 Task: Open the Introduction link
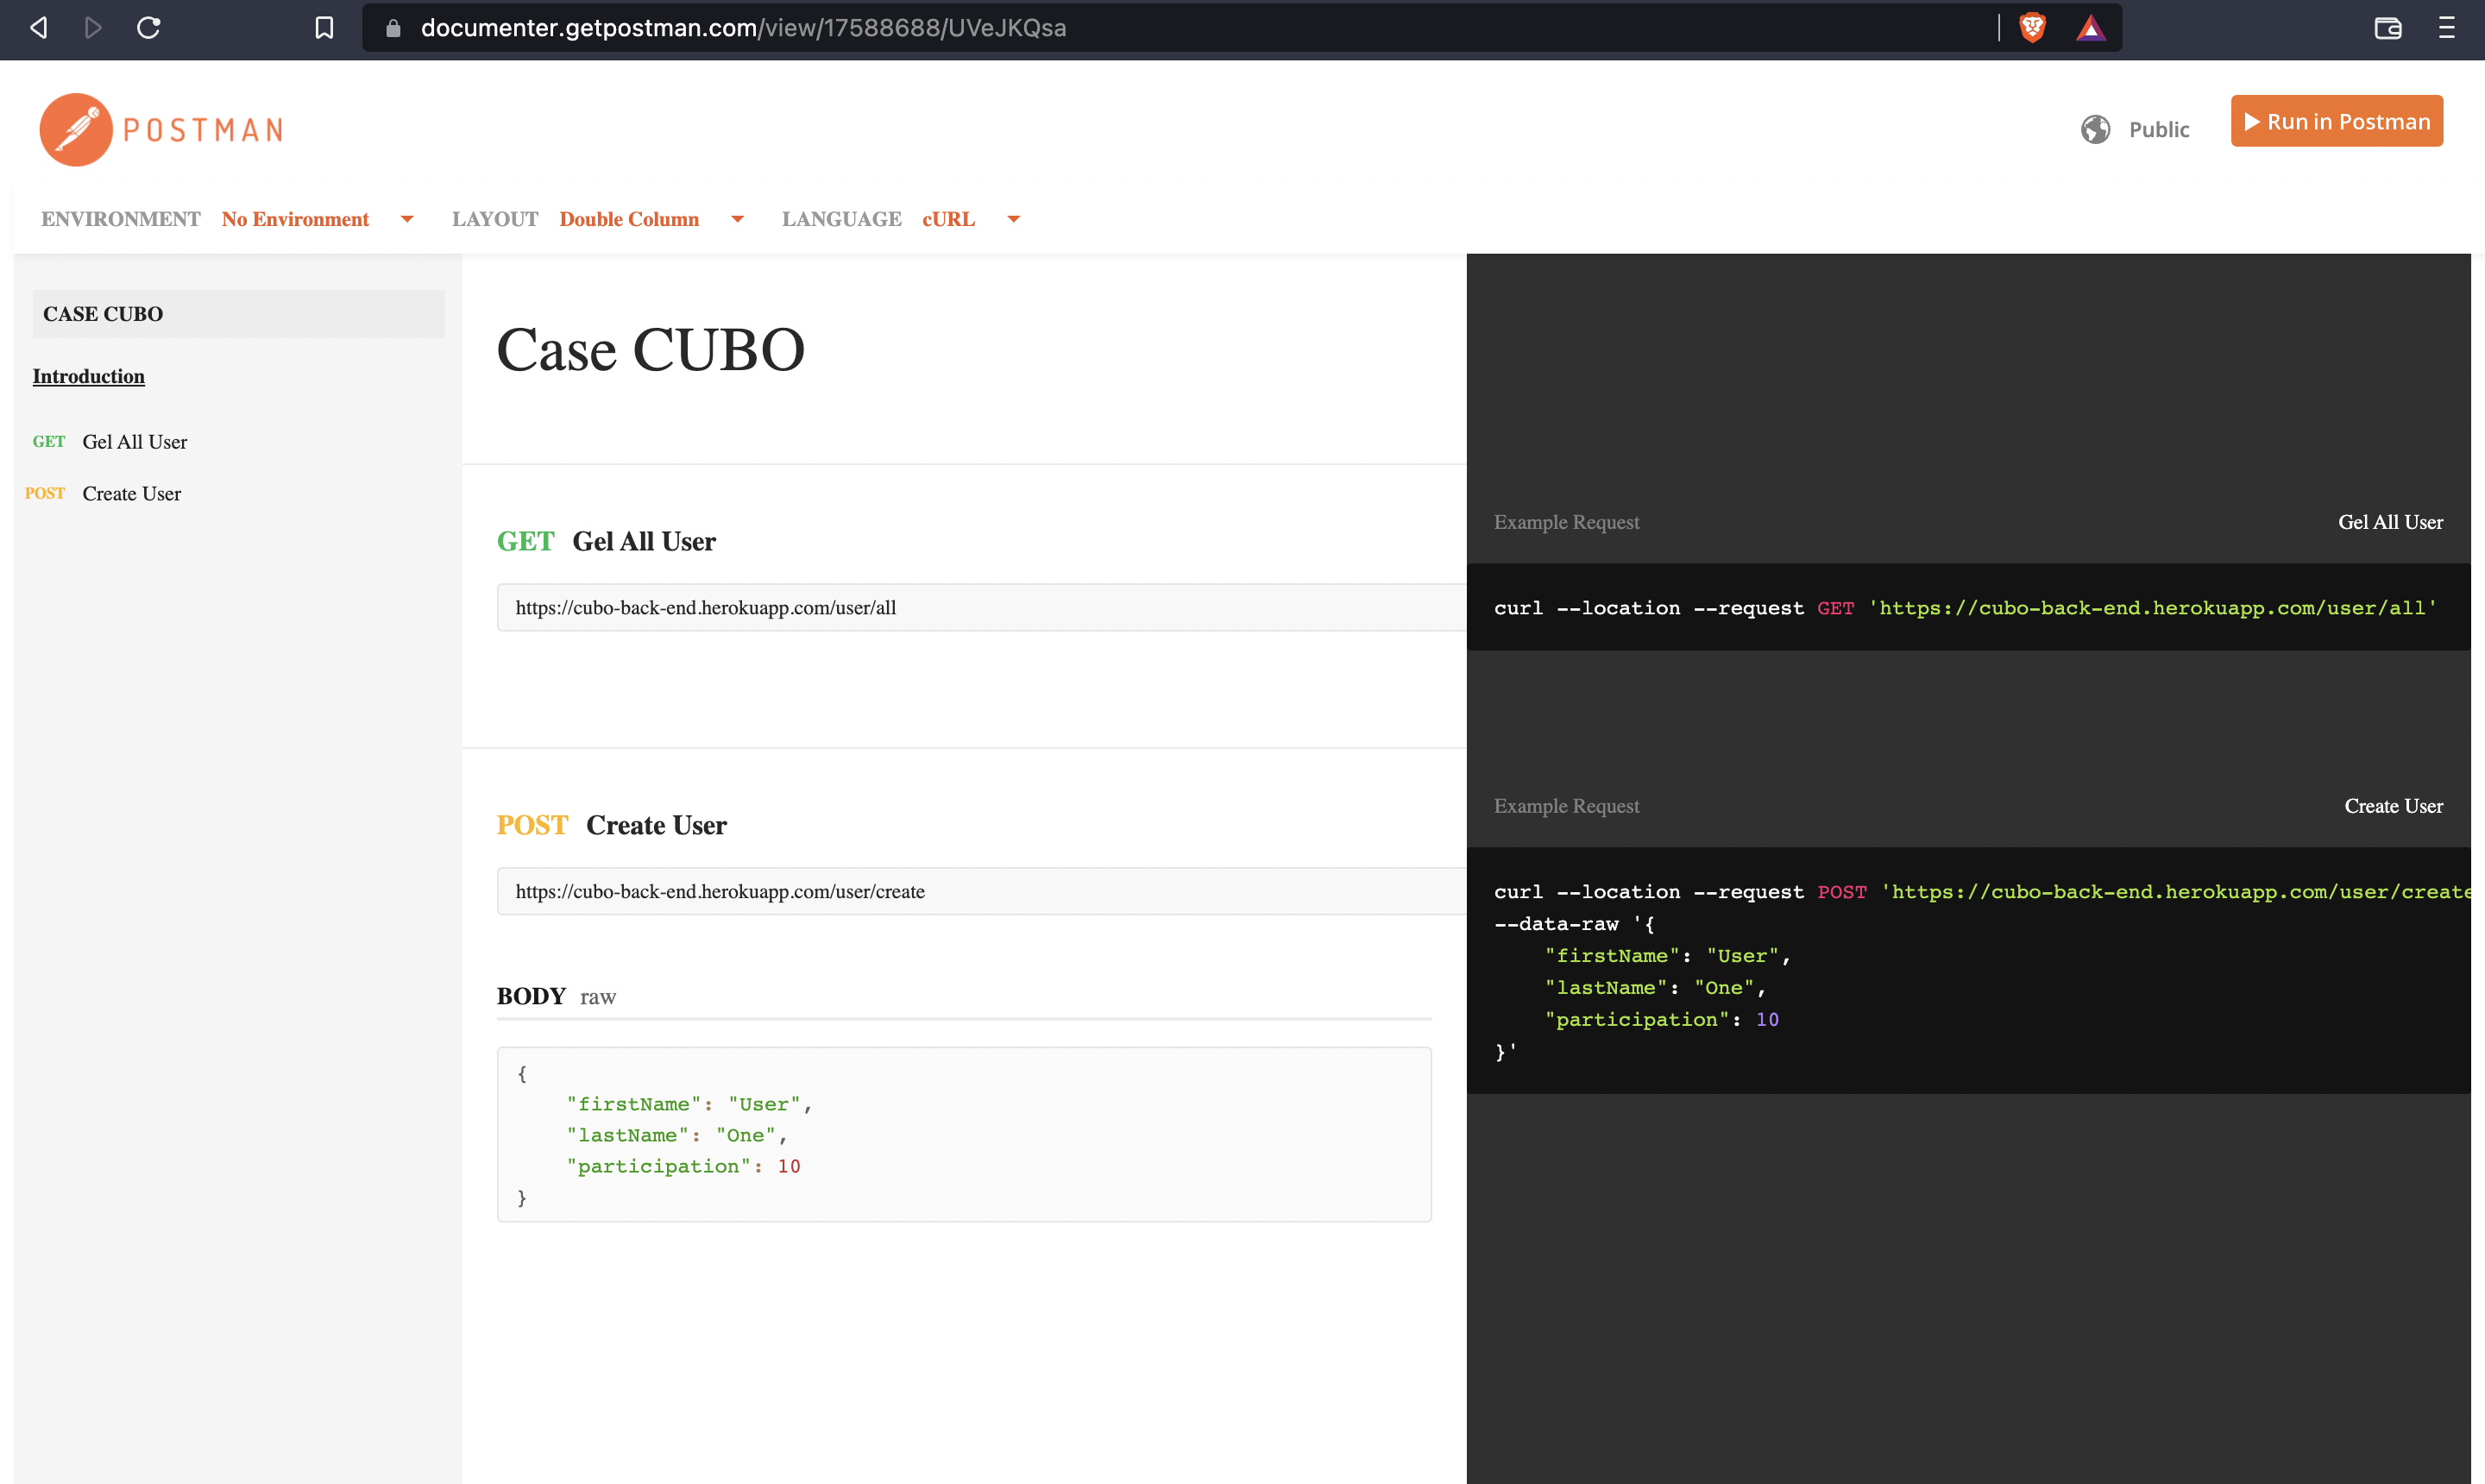click(x=88, y=376)
